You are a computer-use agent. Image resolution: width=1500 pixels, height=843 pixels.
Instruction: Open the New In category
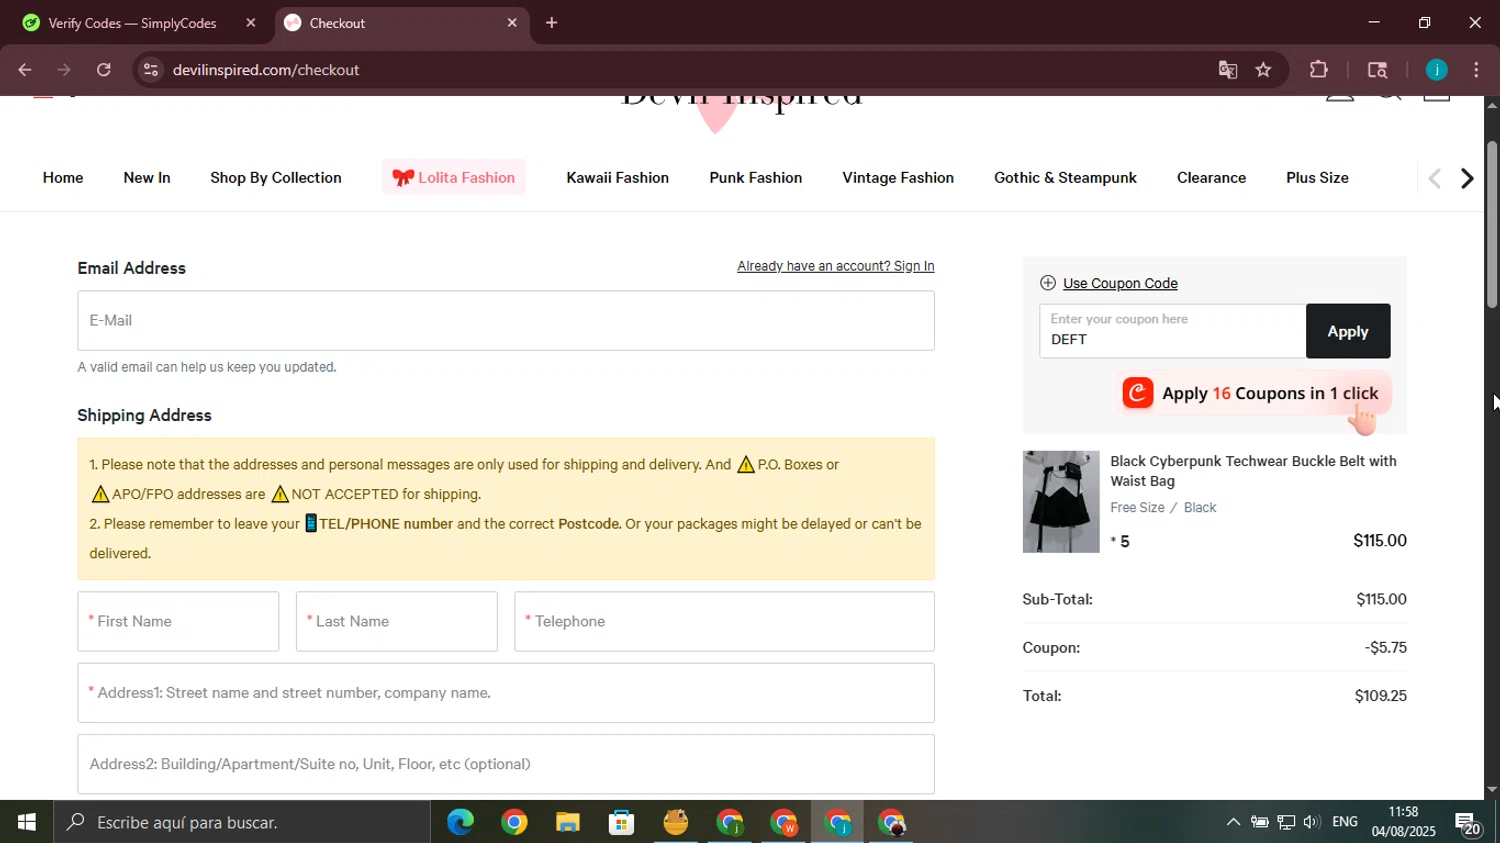147,178
